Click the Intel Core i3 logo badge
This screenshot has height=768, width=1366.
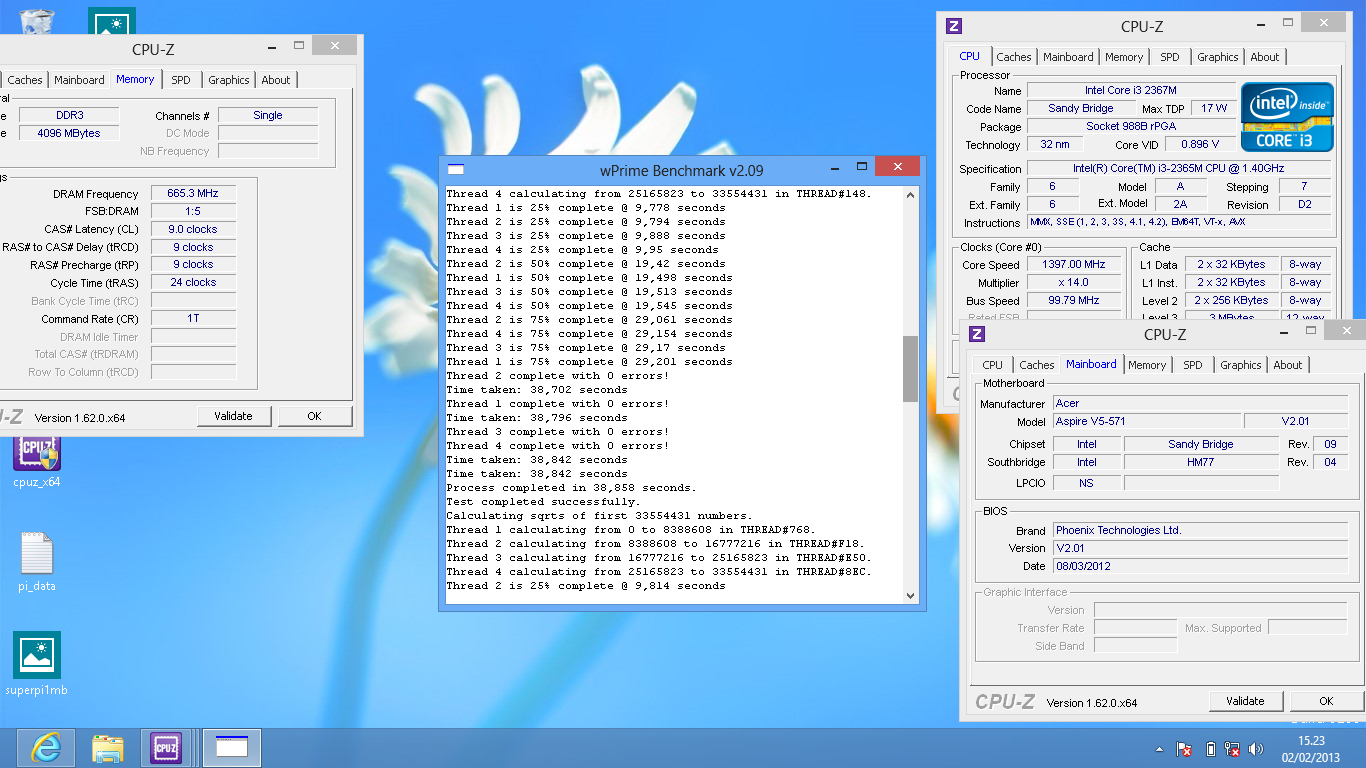[x=1287, y=117]
